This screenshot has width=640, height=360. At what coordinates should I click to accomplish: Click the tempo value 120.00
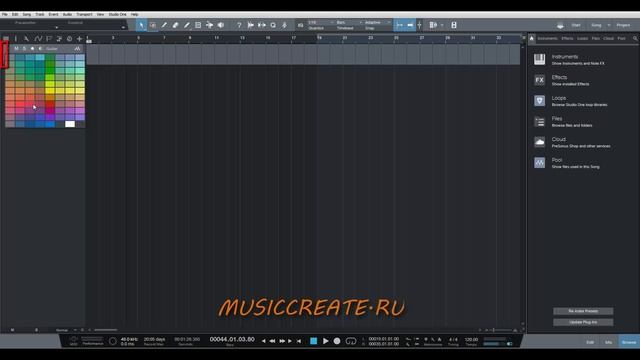471,340
